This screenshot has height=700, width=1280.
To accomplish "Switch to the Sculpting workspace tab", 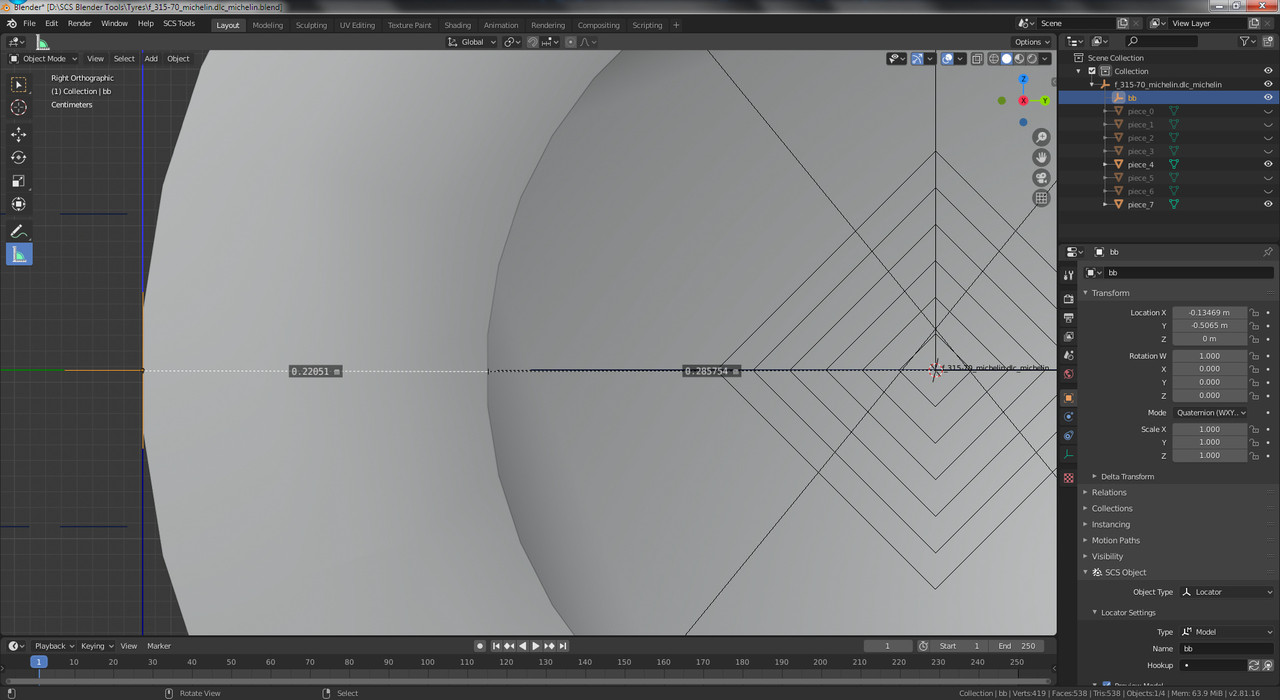I will pos(311,25).
